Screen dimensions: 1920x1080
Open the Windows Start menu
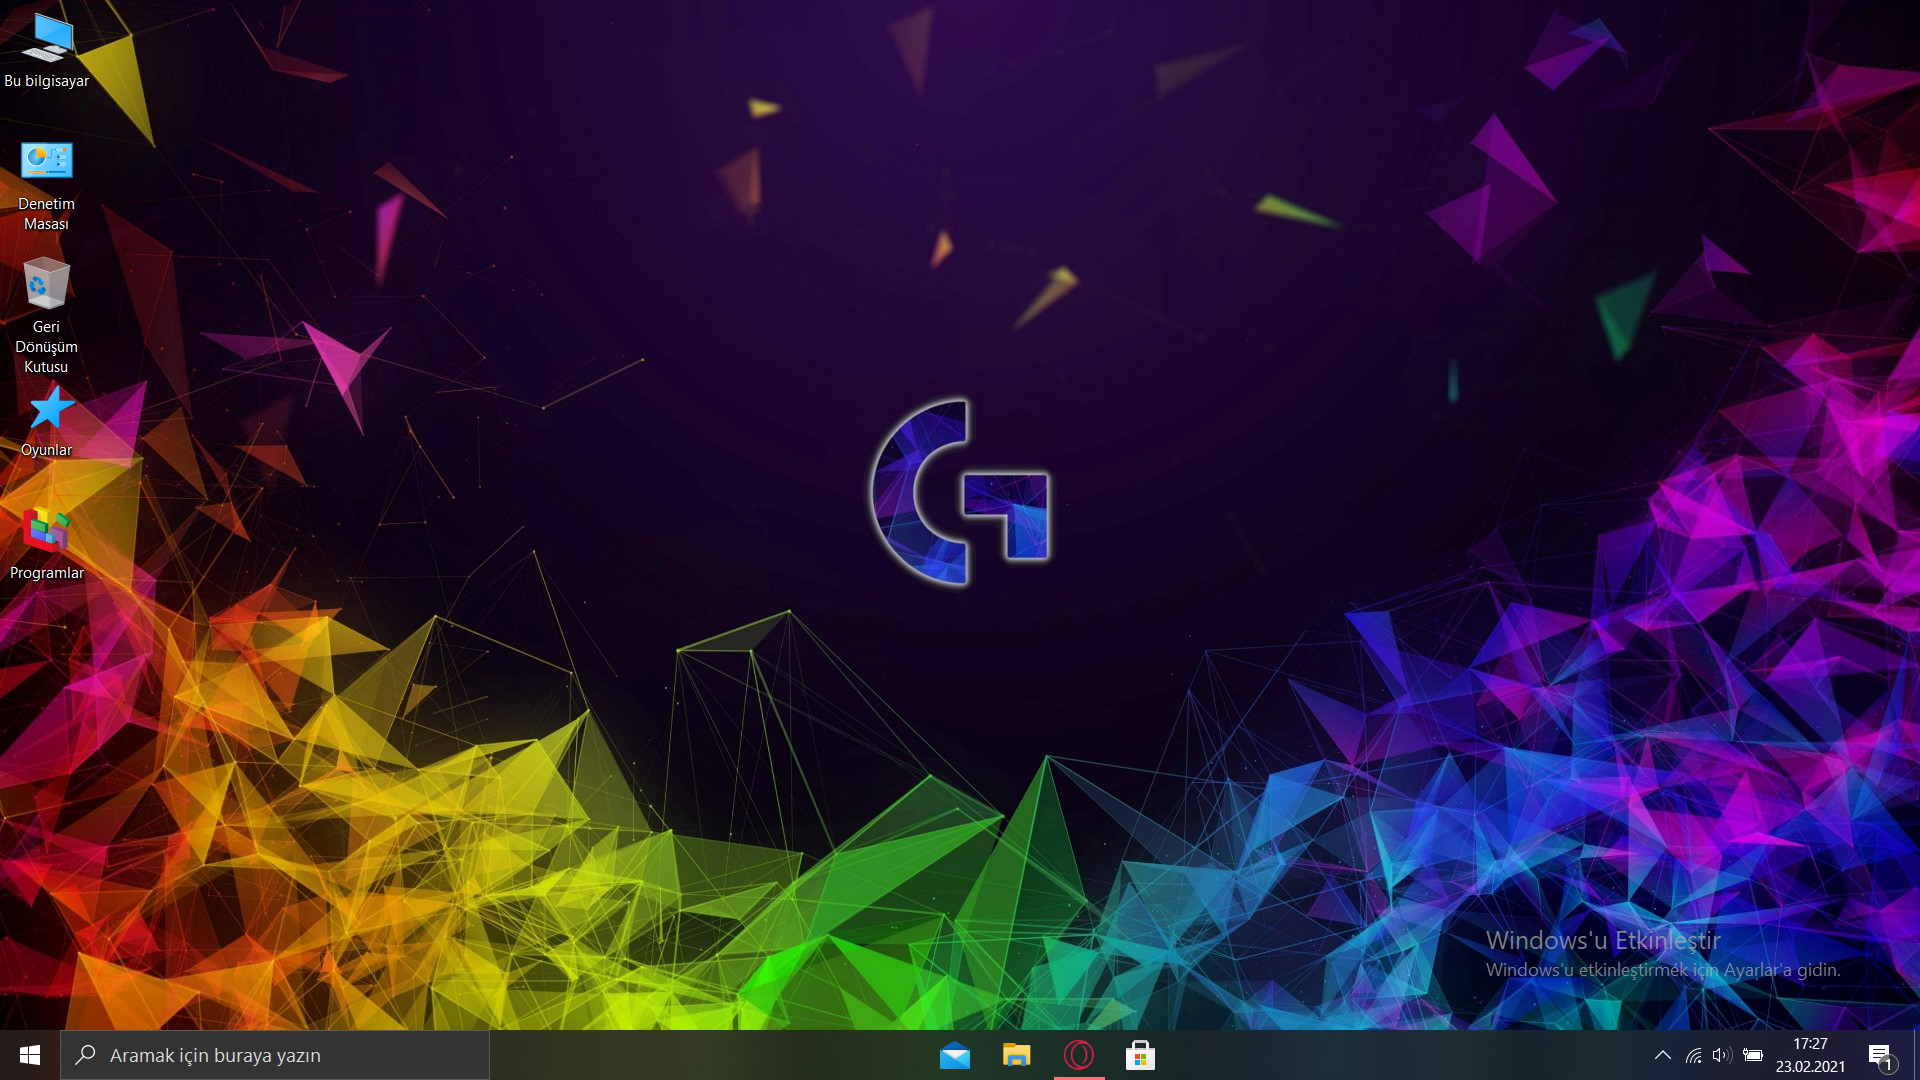pos(30,1055)
